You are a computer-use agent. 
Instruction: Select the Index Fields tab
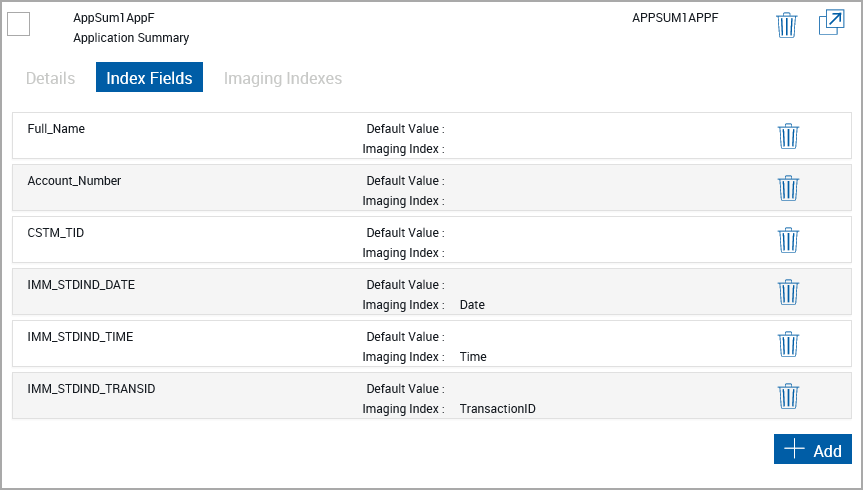(149, 78)
